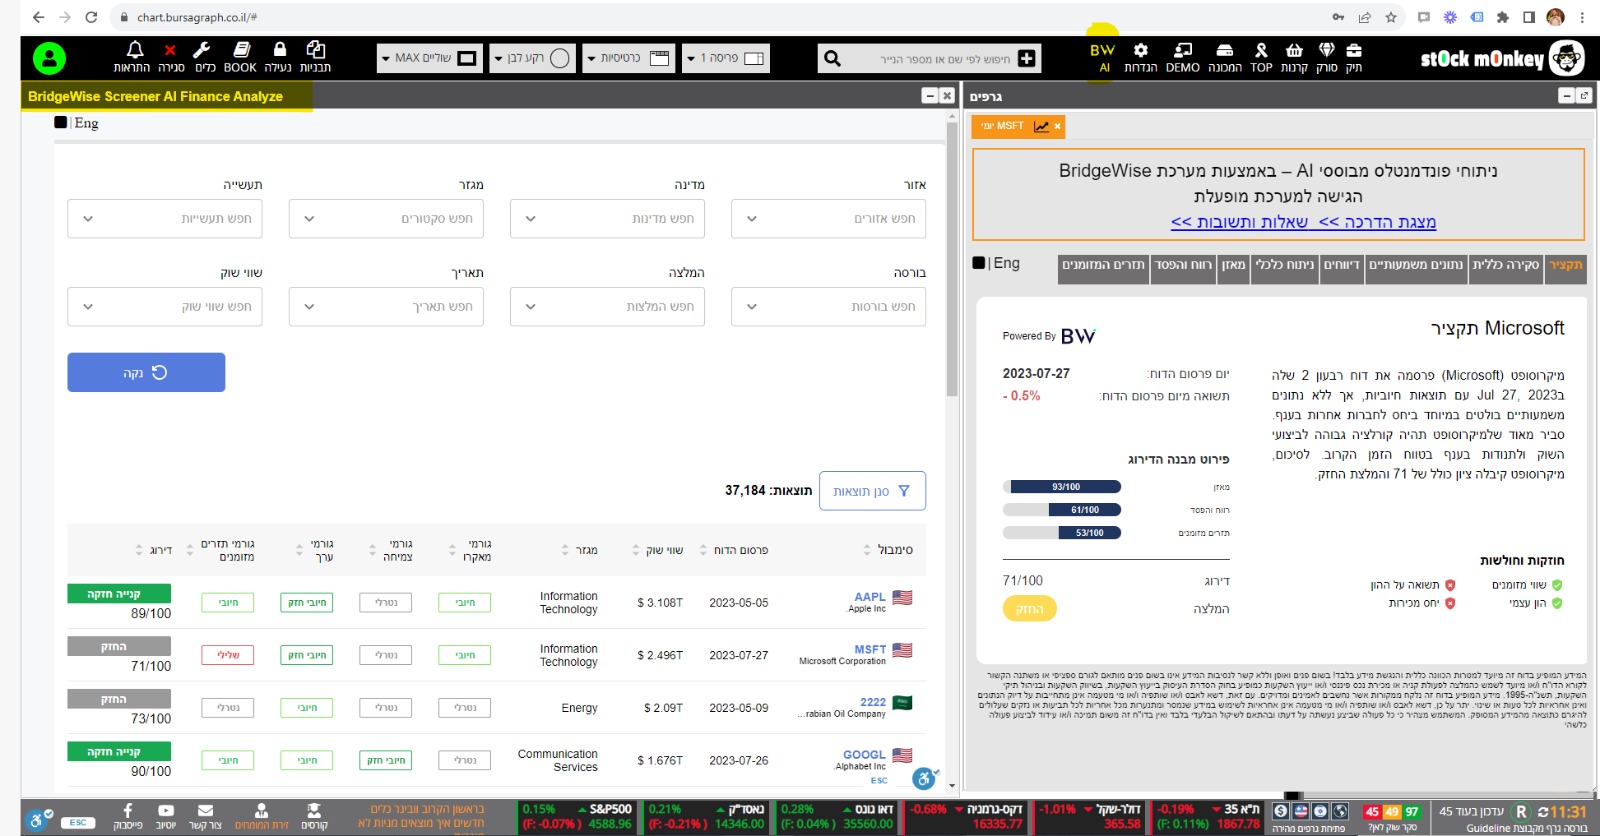
Task: Click the wrench tools icon
Action: (202, 51)
